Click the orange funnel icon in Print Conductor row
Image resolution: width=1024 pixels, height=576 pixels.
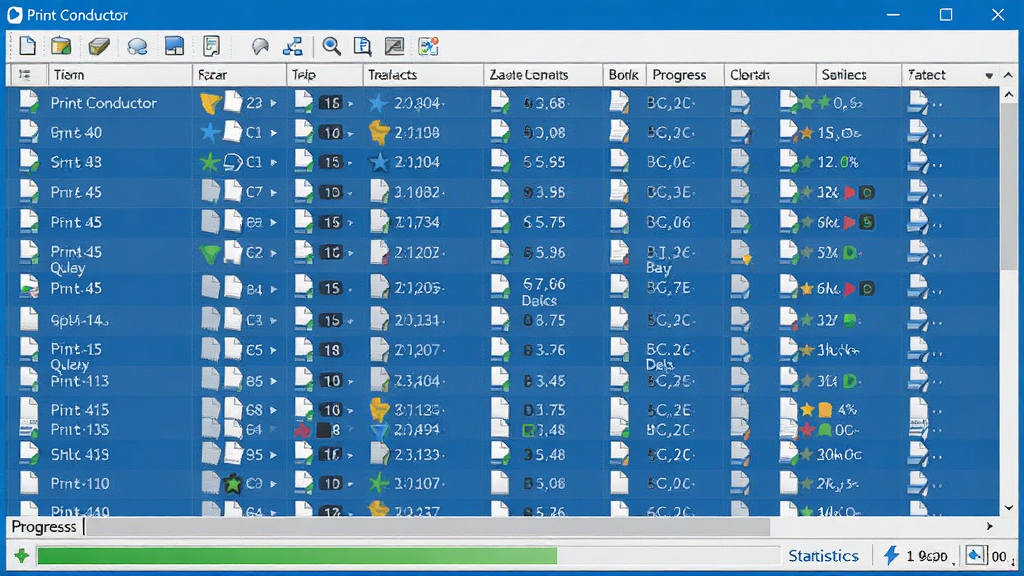[210, 103]
